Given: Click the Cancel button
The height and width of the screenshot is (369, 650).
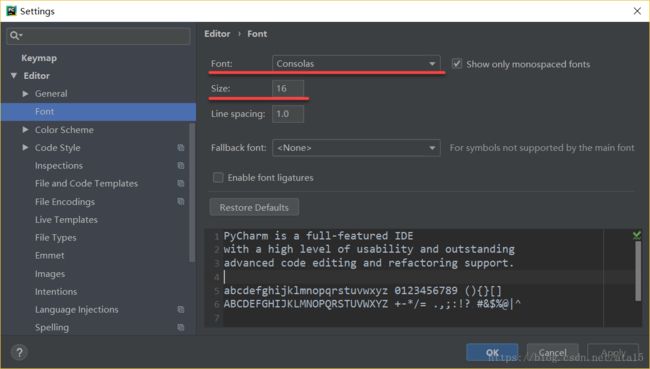Looking at the screenshot, I should pyautogui.click(x=553, y=352).
